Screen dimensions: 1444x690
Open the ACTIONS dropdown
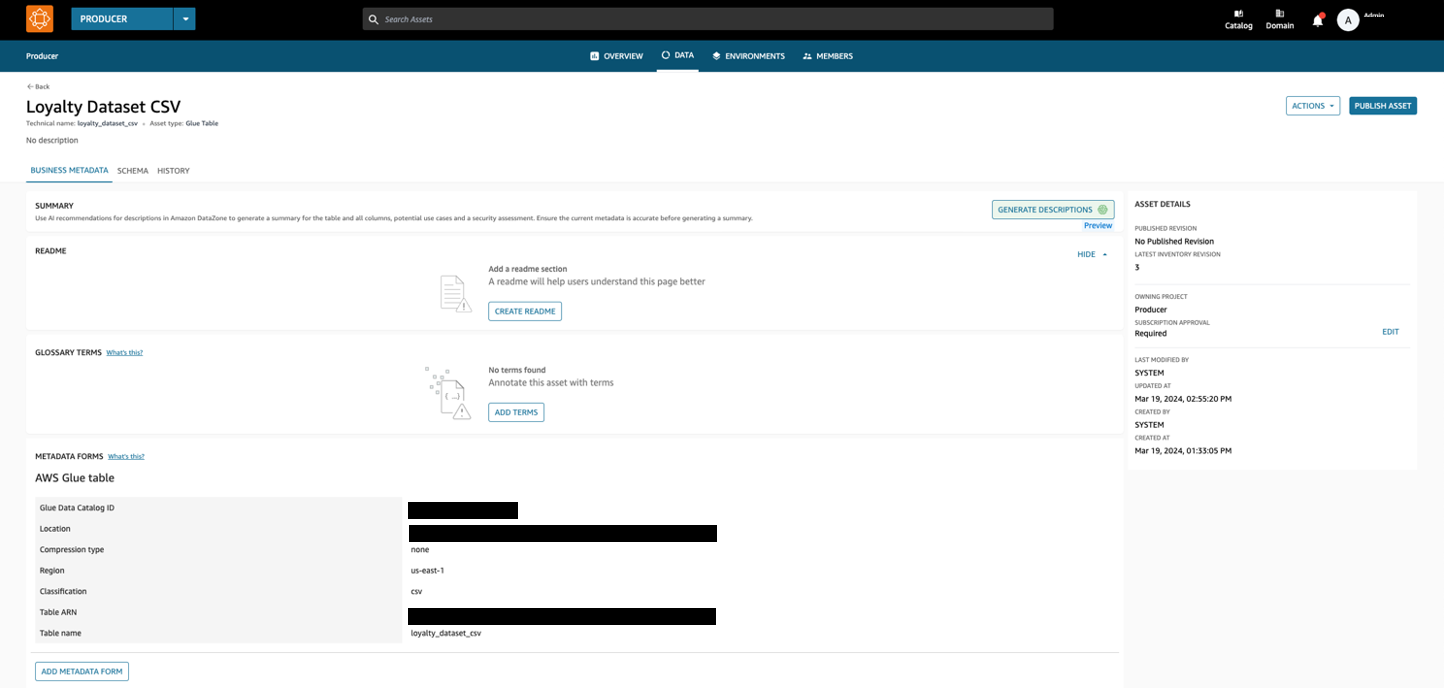(x=1312, y=106)
